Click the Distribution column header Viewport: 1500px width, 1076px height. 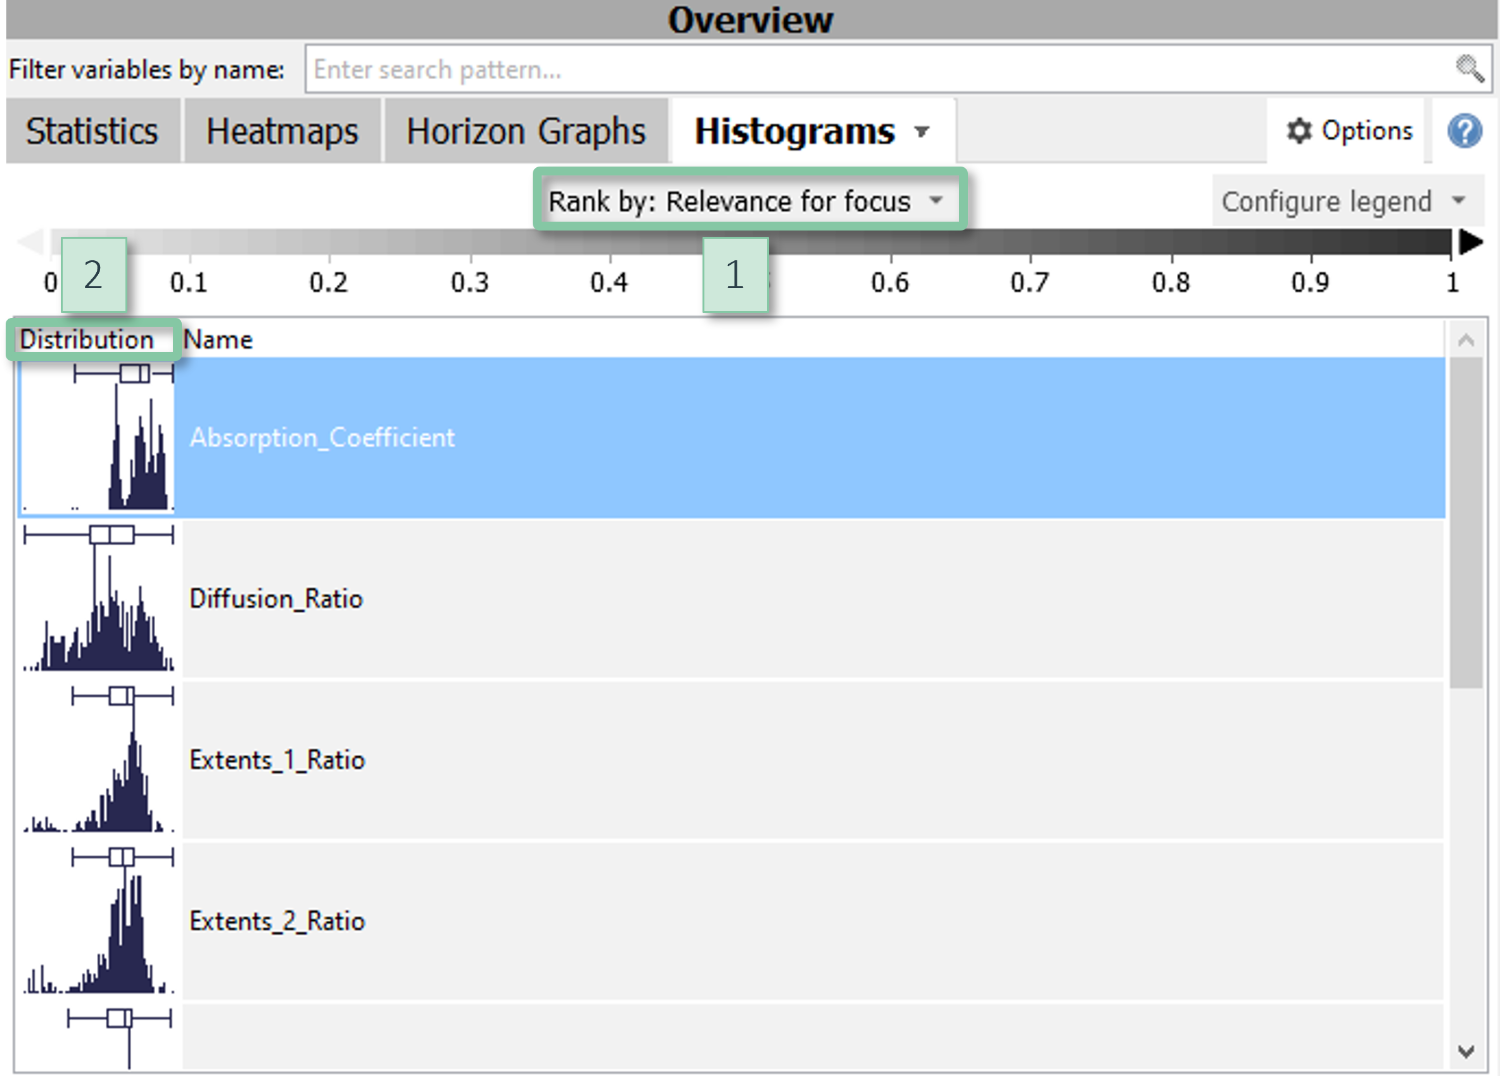(x=87, y=340)
